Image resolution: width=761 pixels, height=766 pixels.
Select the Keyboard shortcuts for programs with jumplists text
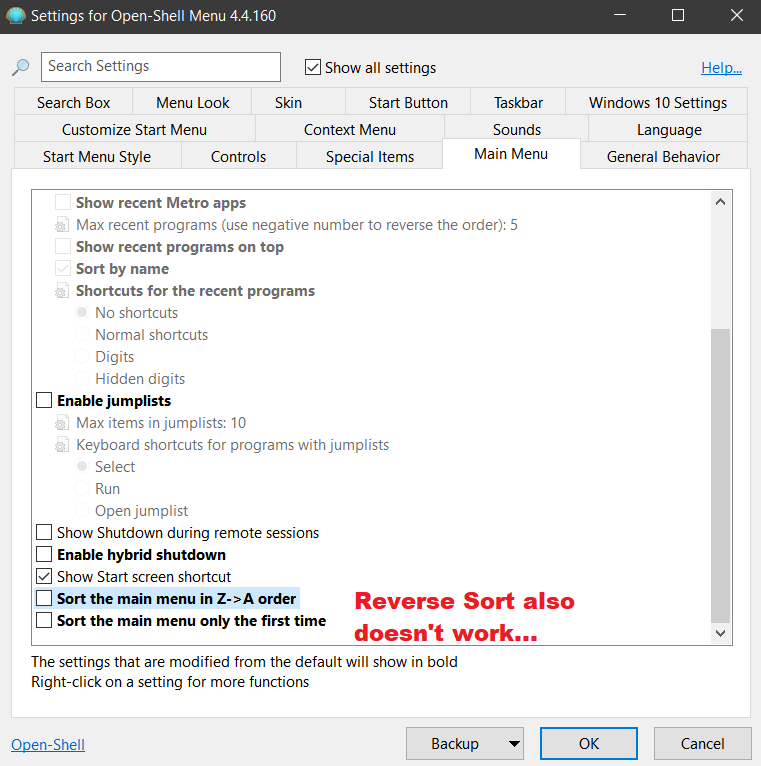[x=233, y=445]
